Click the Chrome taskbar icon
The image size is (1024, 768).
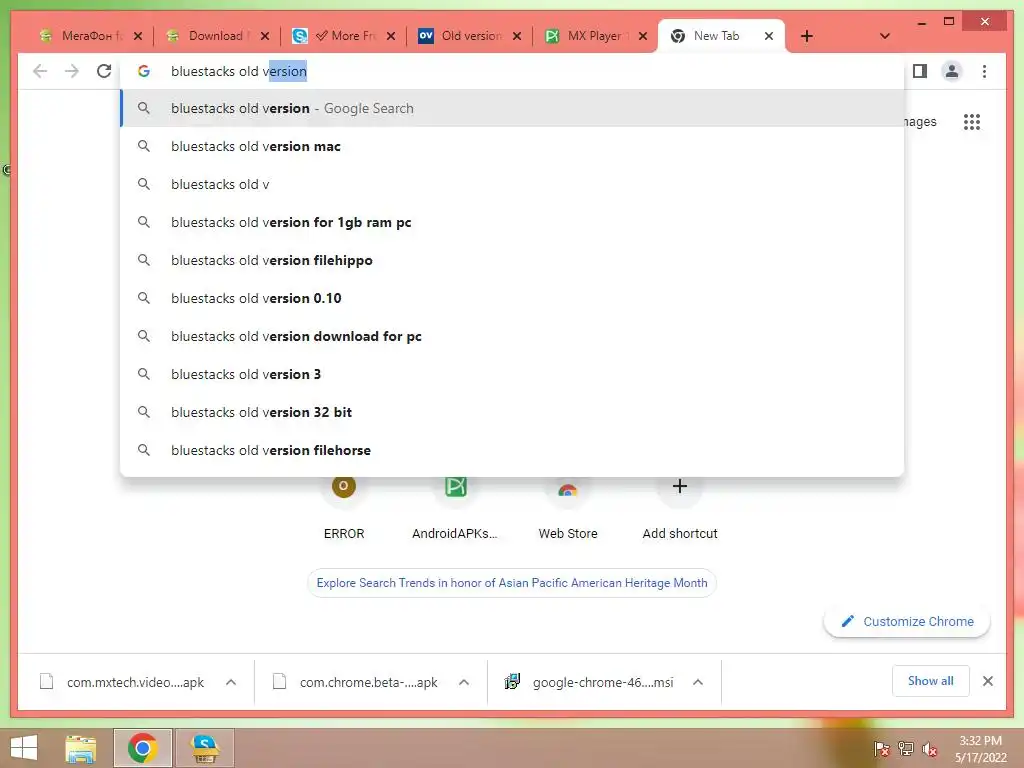click(x=142, y=748)
